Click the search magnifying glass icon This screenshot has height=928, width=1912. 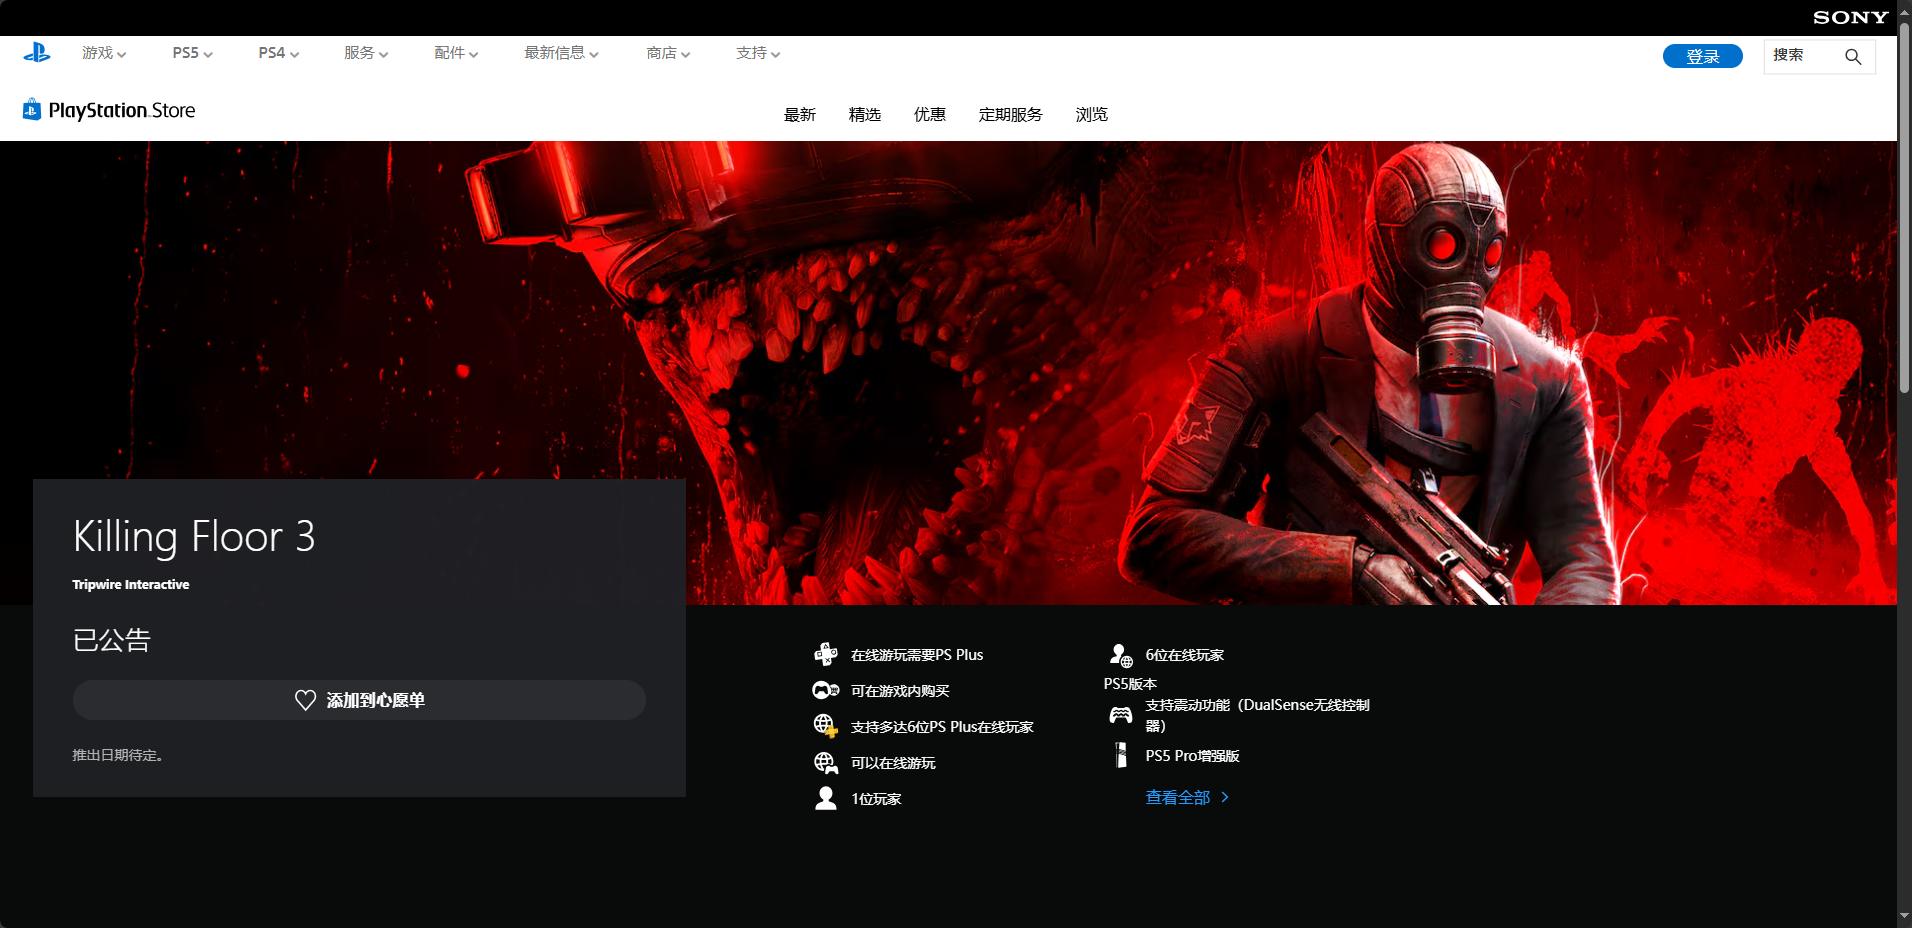point(1853,56)
